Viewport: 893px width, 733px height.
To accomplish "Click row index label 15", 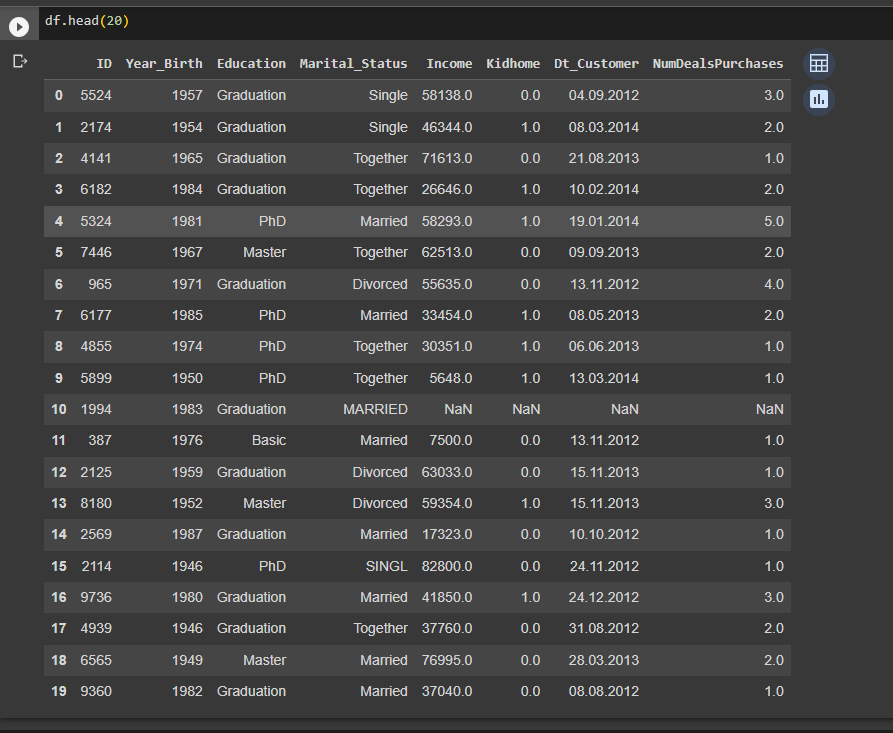I will pyautogui.click(x=59, y=566).
